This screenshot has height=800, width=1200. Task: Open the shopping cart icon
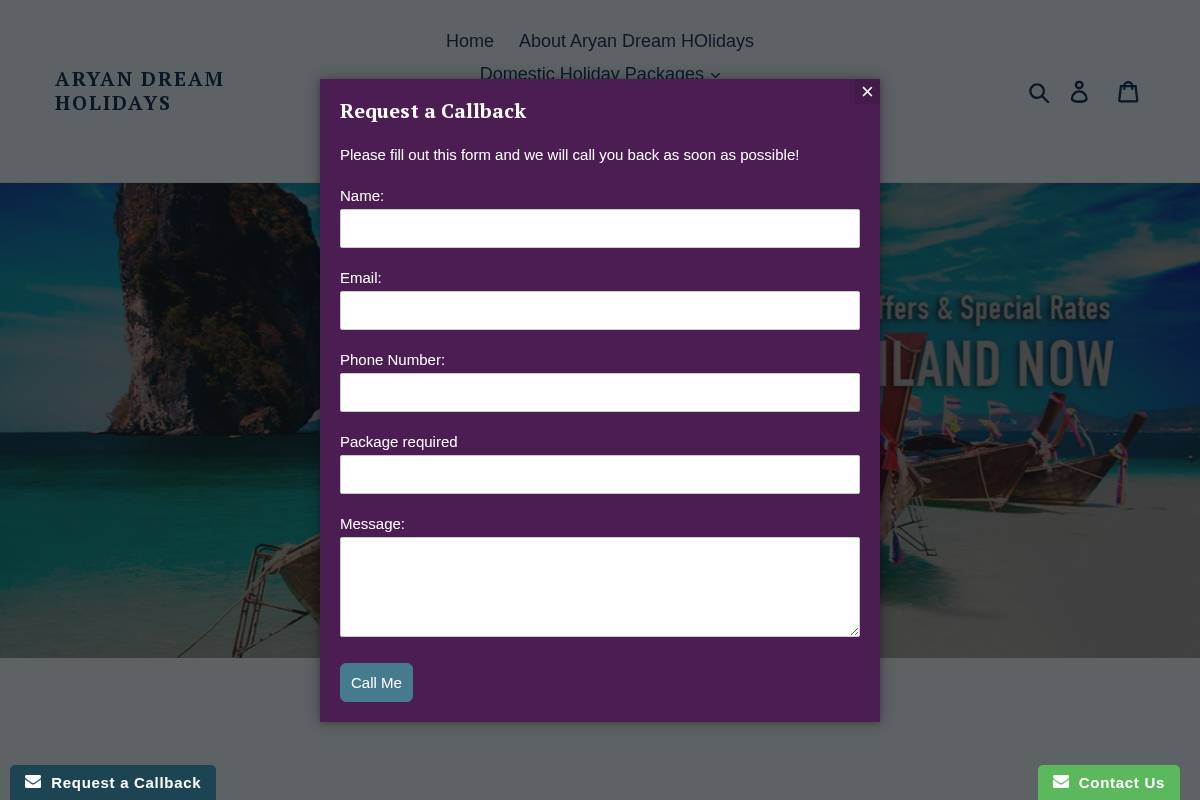coord(1128,92)
